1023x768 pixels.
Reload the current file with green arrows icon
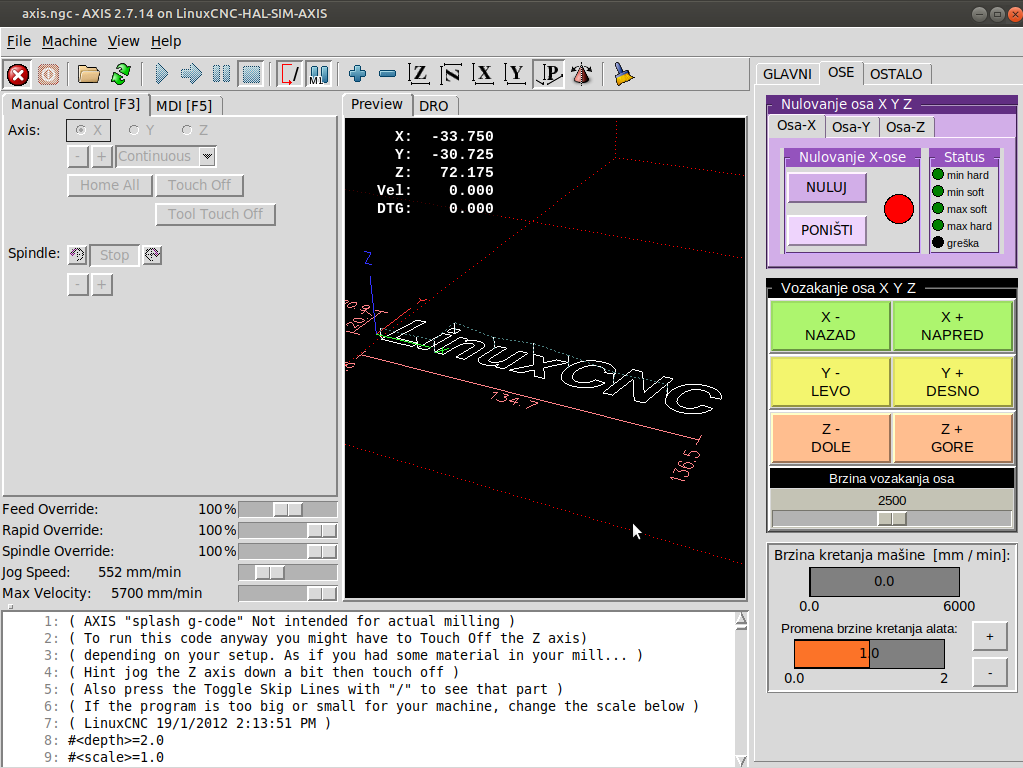click(121, 74)
